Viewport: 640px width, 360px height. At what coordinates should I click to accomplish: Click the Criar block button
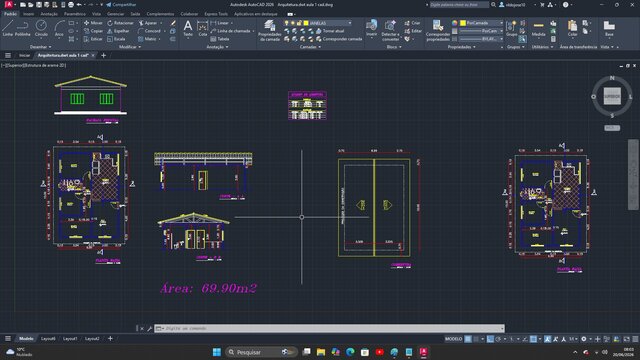[x=412, y=23]
